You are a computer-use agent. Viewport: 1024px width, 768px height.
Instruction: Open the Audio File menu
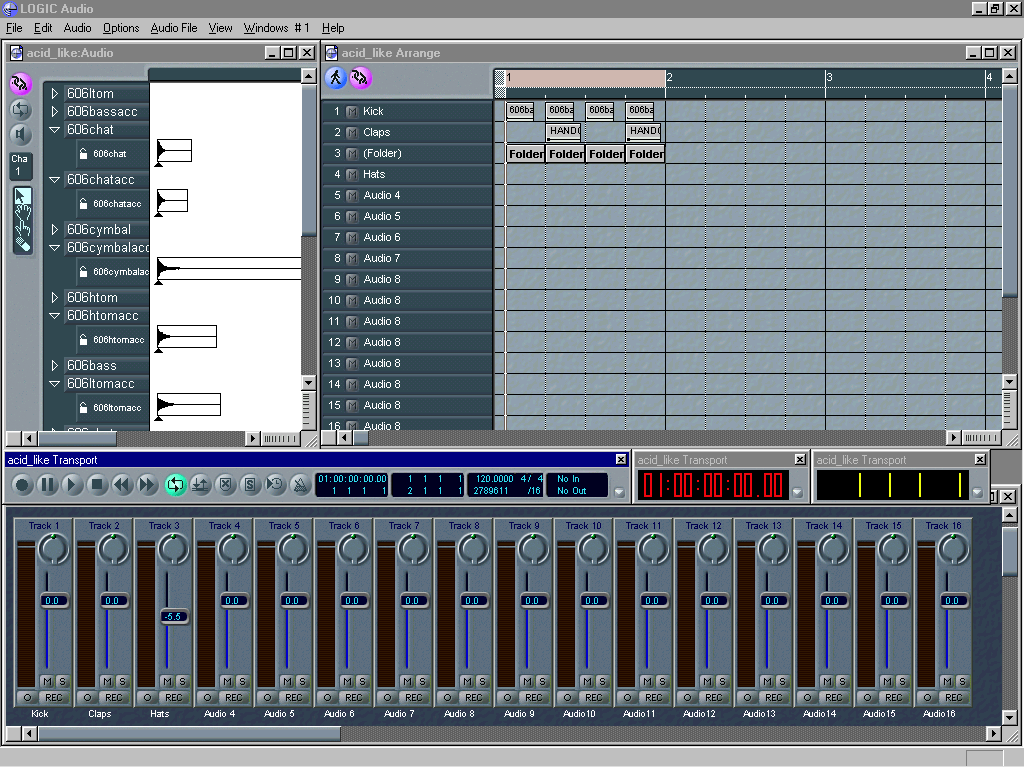[x=174, y=28]
